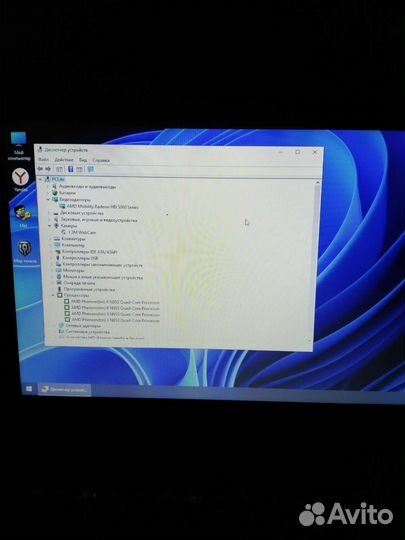
Task: Maximize the Диспетчер устройств window
Action: click(x=298, y=152)
